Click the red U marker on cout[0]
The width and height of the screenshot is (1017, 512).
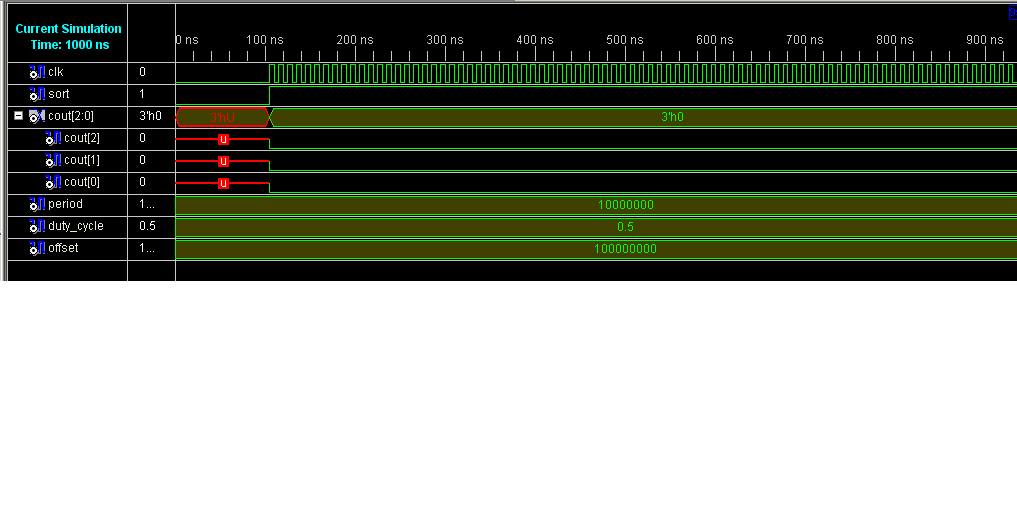[223, 184]
